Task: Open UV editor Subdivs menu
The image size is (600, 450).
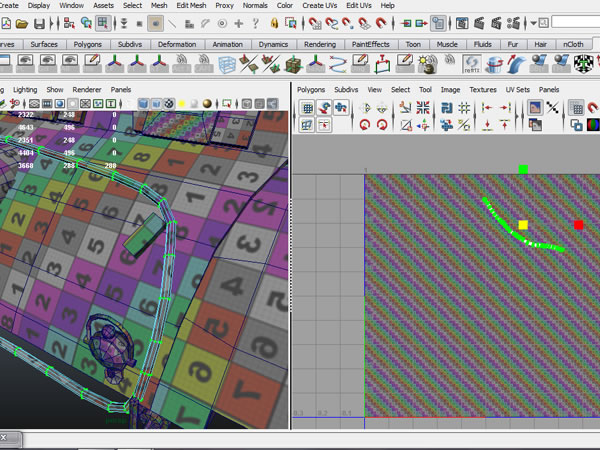Action: click(346, 90)
